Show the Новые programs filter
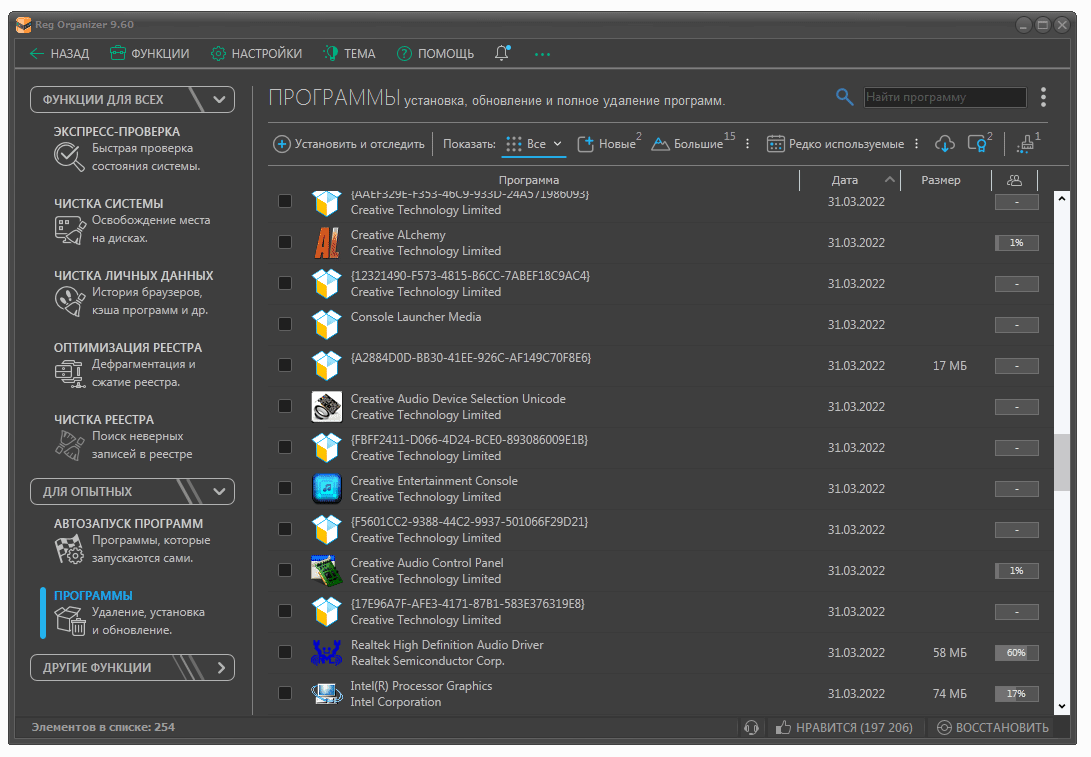1091x757 pixels. click(608, 143)
